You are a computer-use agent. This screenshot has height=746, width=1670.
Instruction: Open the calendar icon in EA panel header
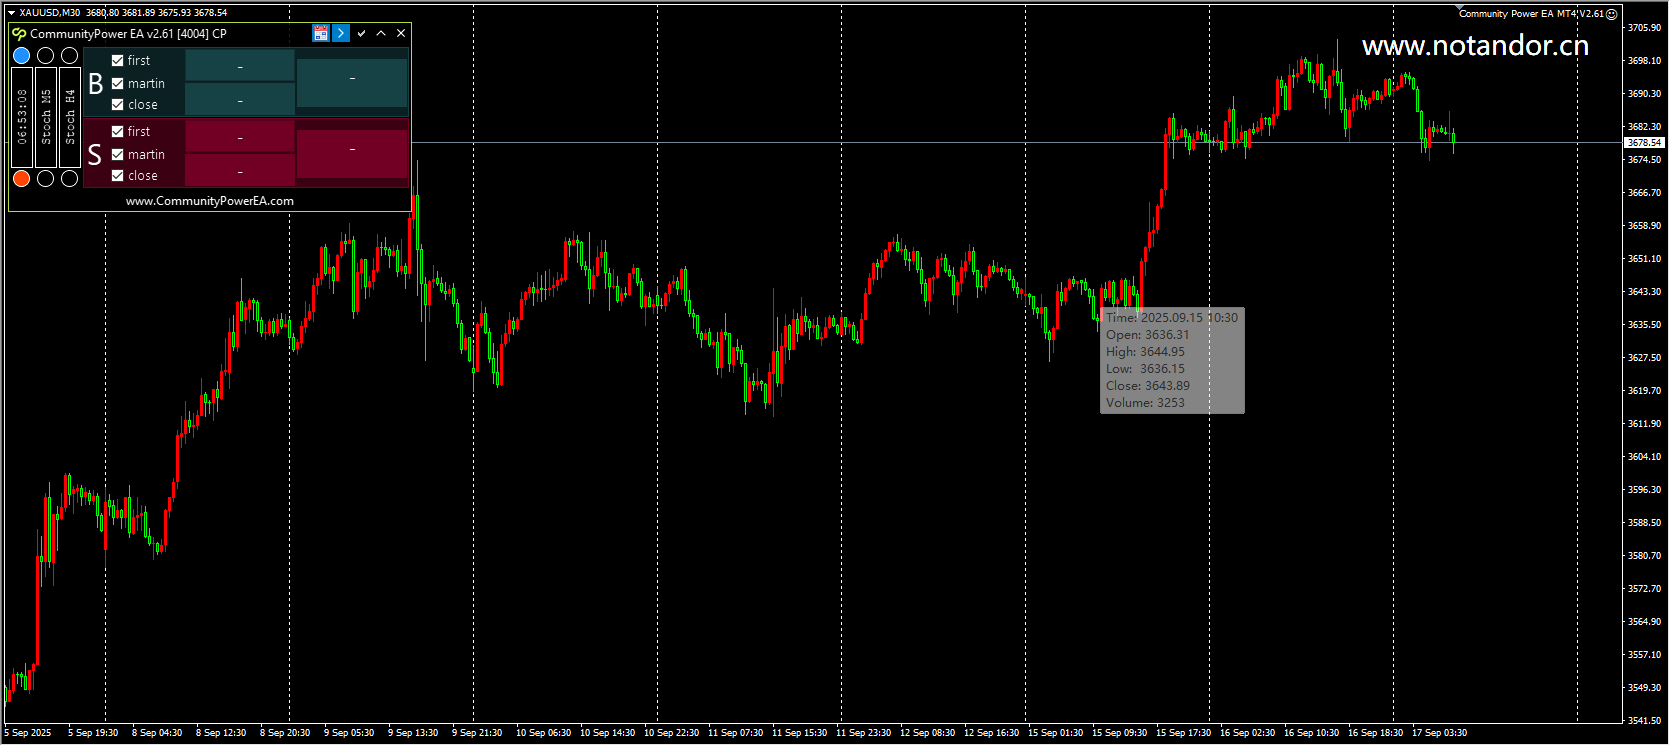[x=321, y=33]
